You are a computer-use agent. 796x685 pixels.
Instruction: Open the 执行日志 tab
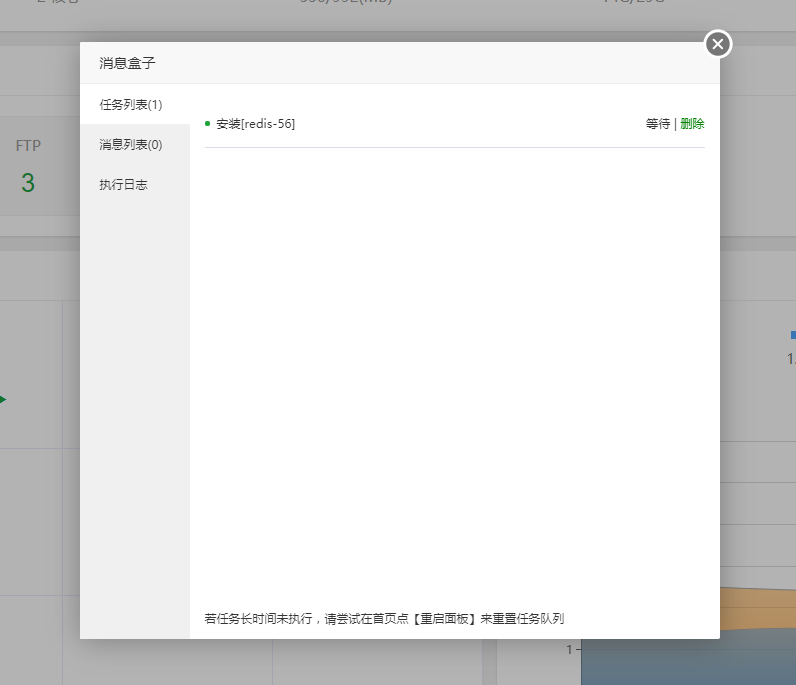135,185
